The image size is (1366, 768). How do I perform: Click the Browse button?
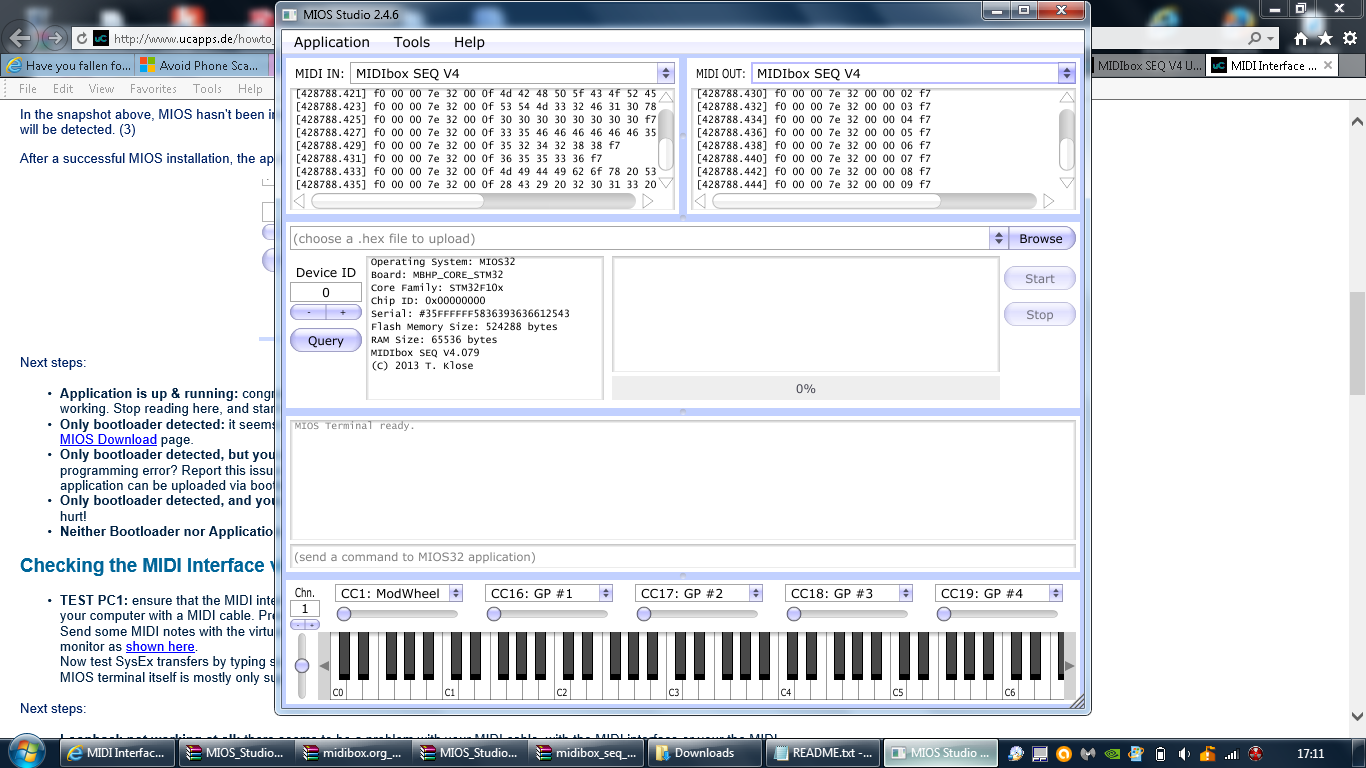1041,238
